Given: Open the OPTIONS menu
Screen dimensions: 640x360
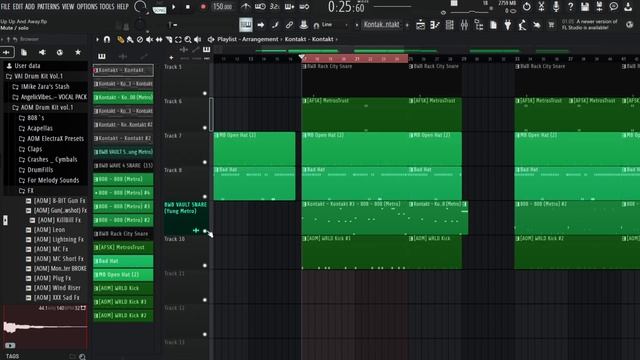Looking at the screenshot, I should [87, 7].
